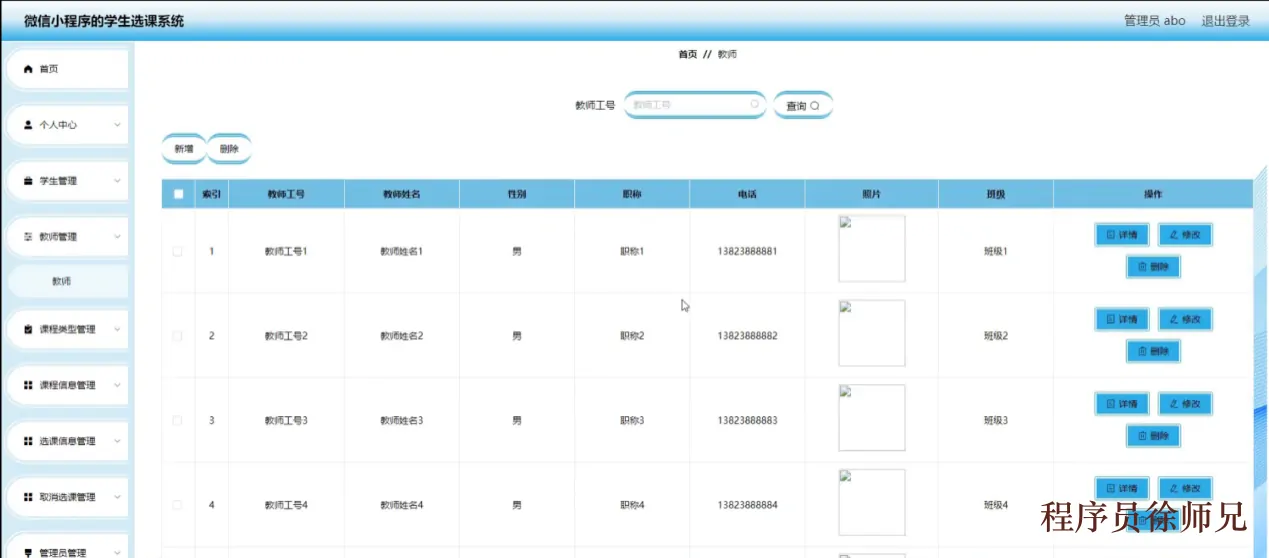This screenshot has height=558, width=1269.
Task: Click 退出登录 to log out
Action: [1225, 21]
